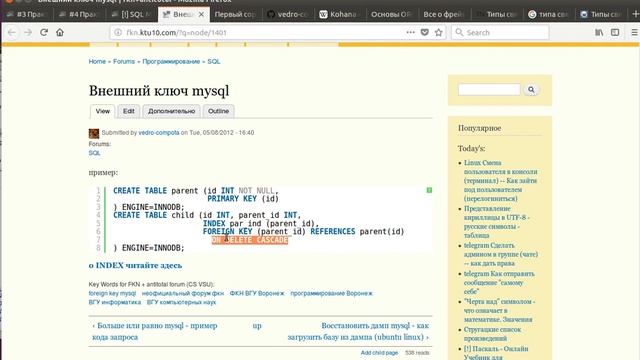The width and height of the screenshot is (640, 360).
Task: Open the browser home page icon
Action: 60,32
